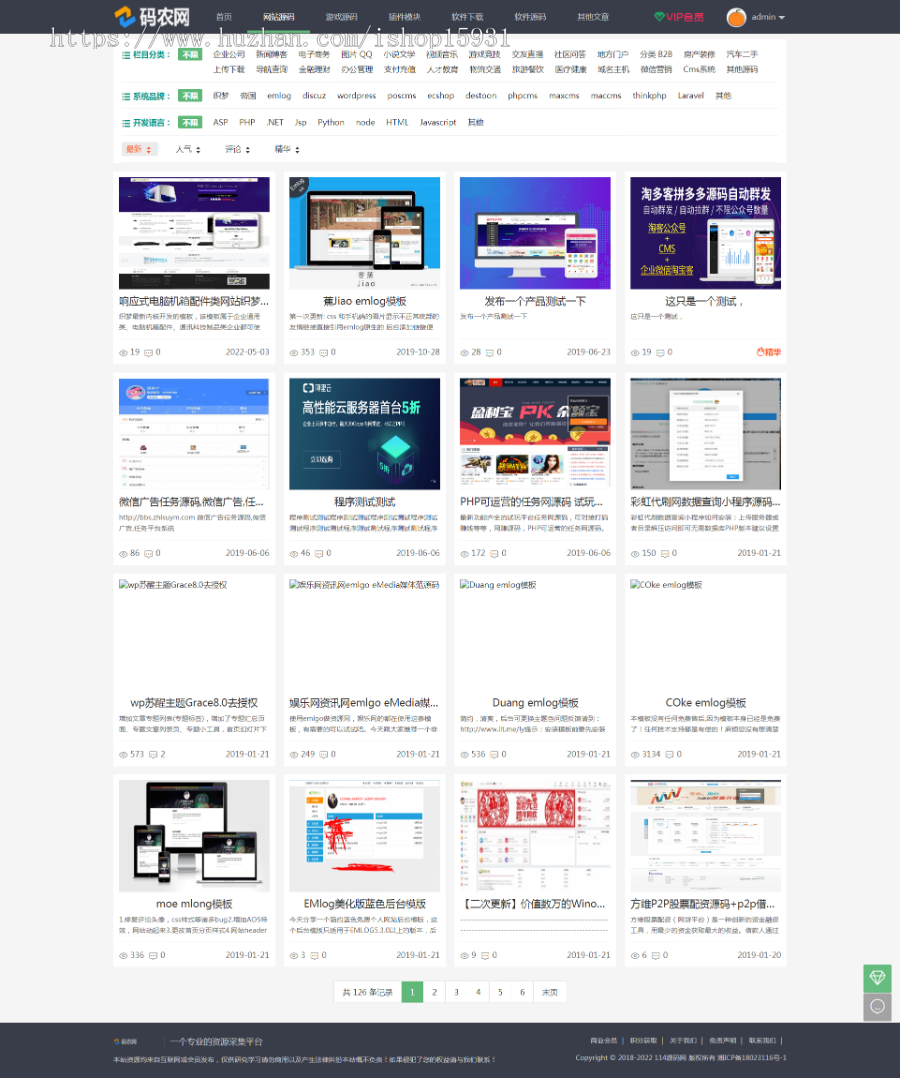Select 不限 in 栏目分类 filter
The image size is (900, 1078).
(190, 54)
